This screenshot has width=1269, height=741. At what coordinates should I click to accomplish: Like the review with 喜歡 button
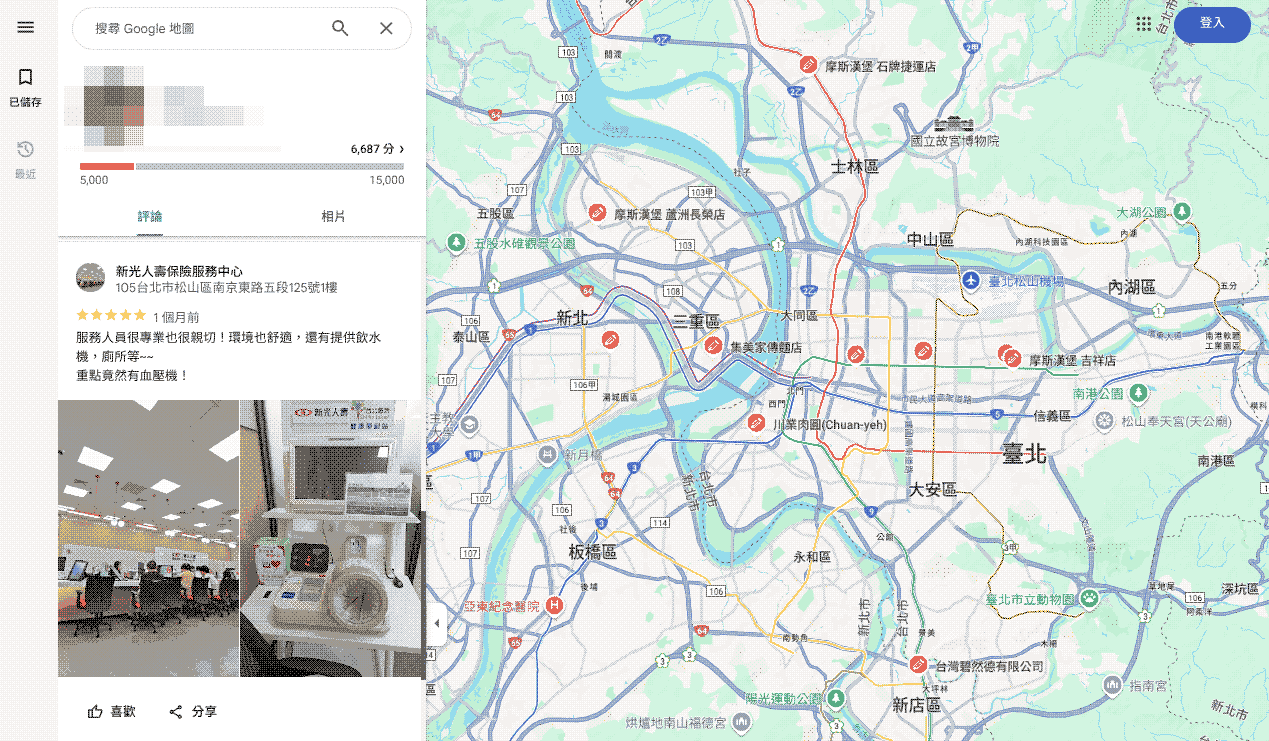(111, 712)
